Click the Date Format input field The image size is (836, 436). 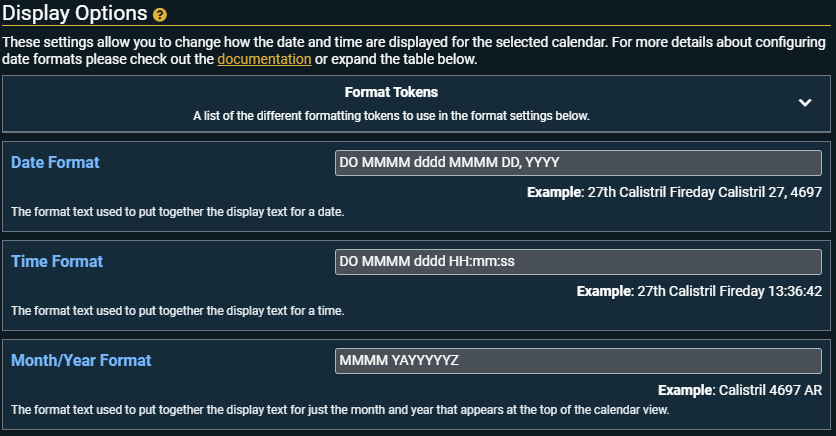click(578, 163)
